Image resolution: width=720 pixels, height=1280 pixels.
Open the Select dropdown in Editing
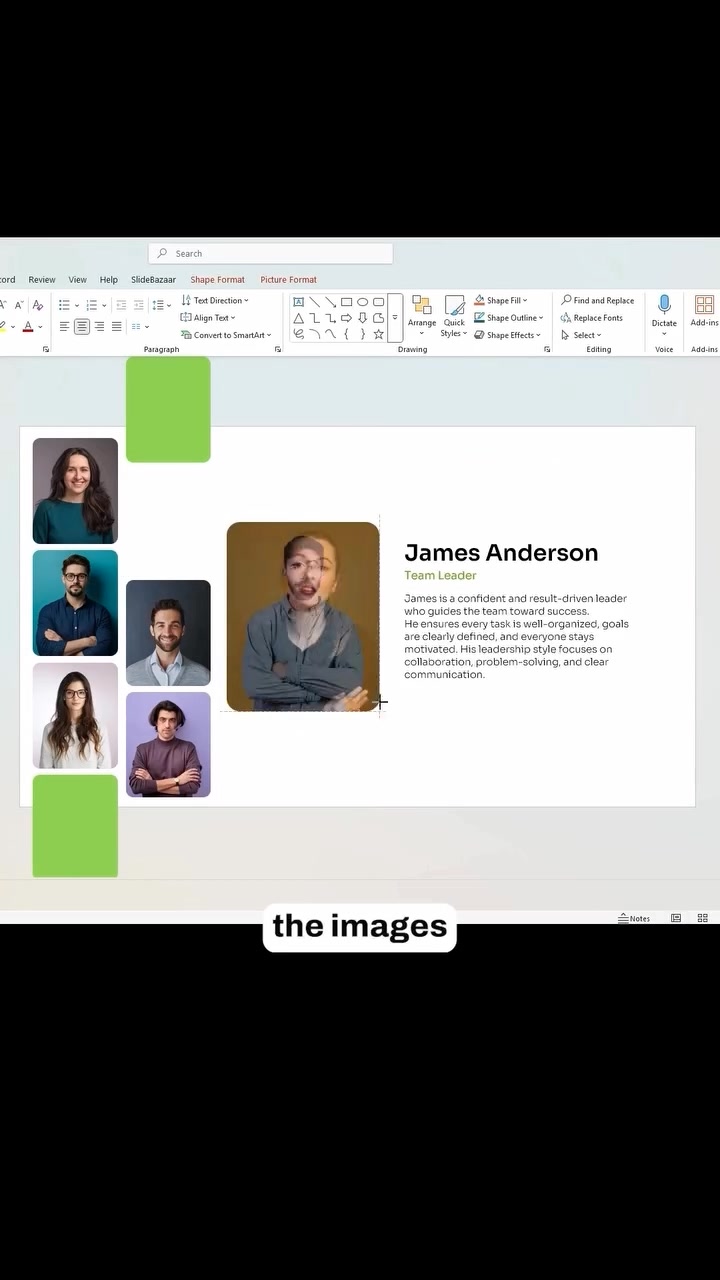point(581,335)
